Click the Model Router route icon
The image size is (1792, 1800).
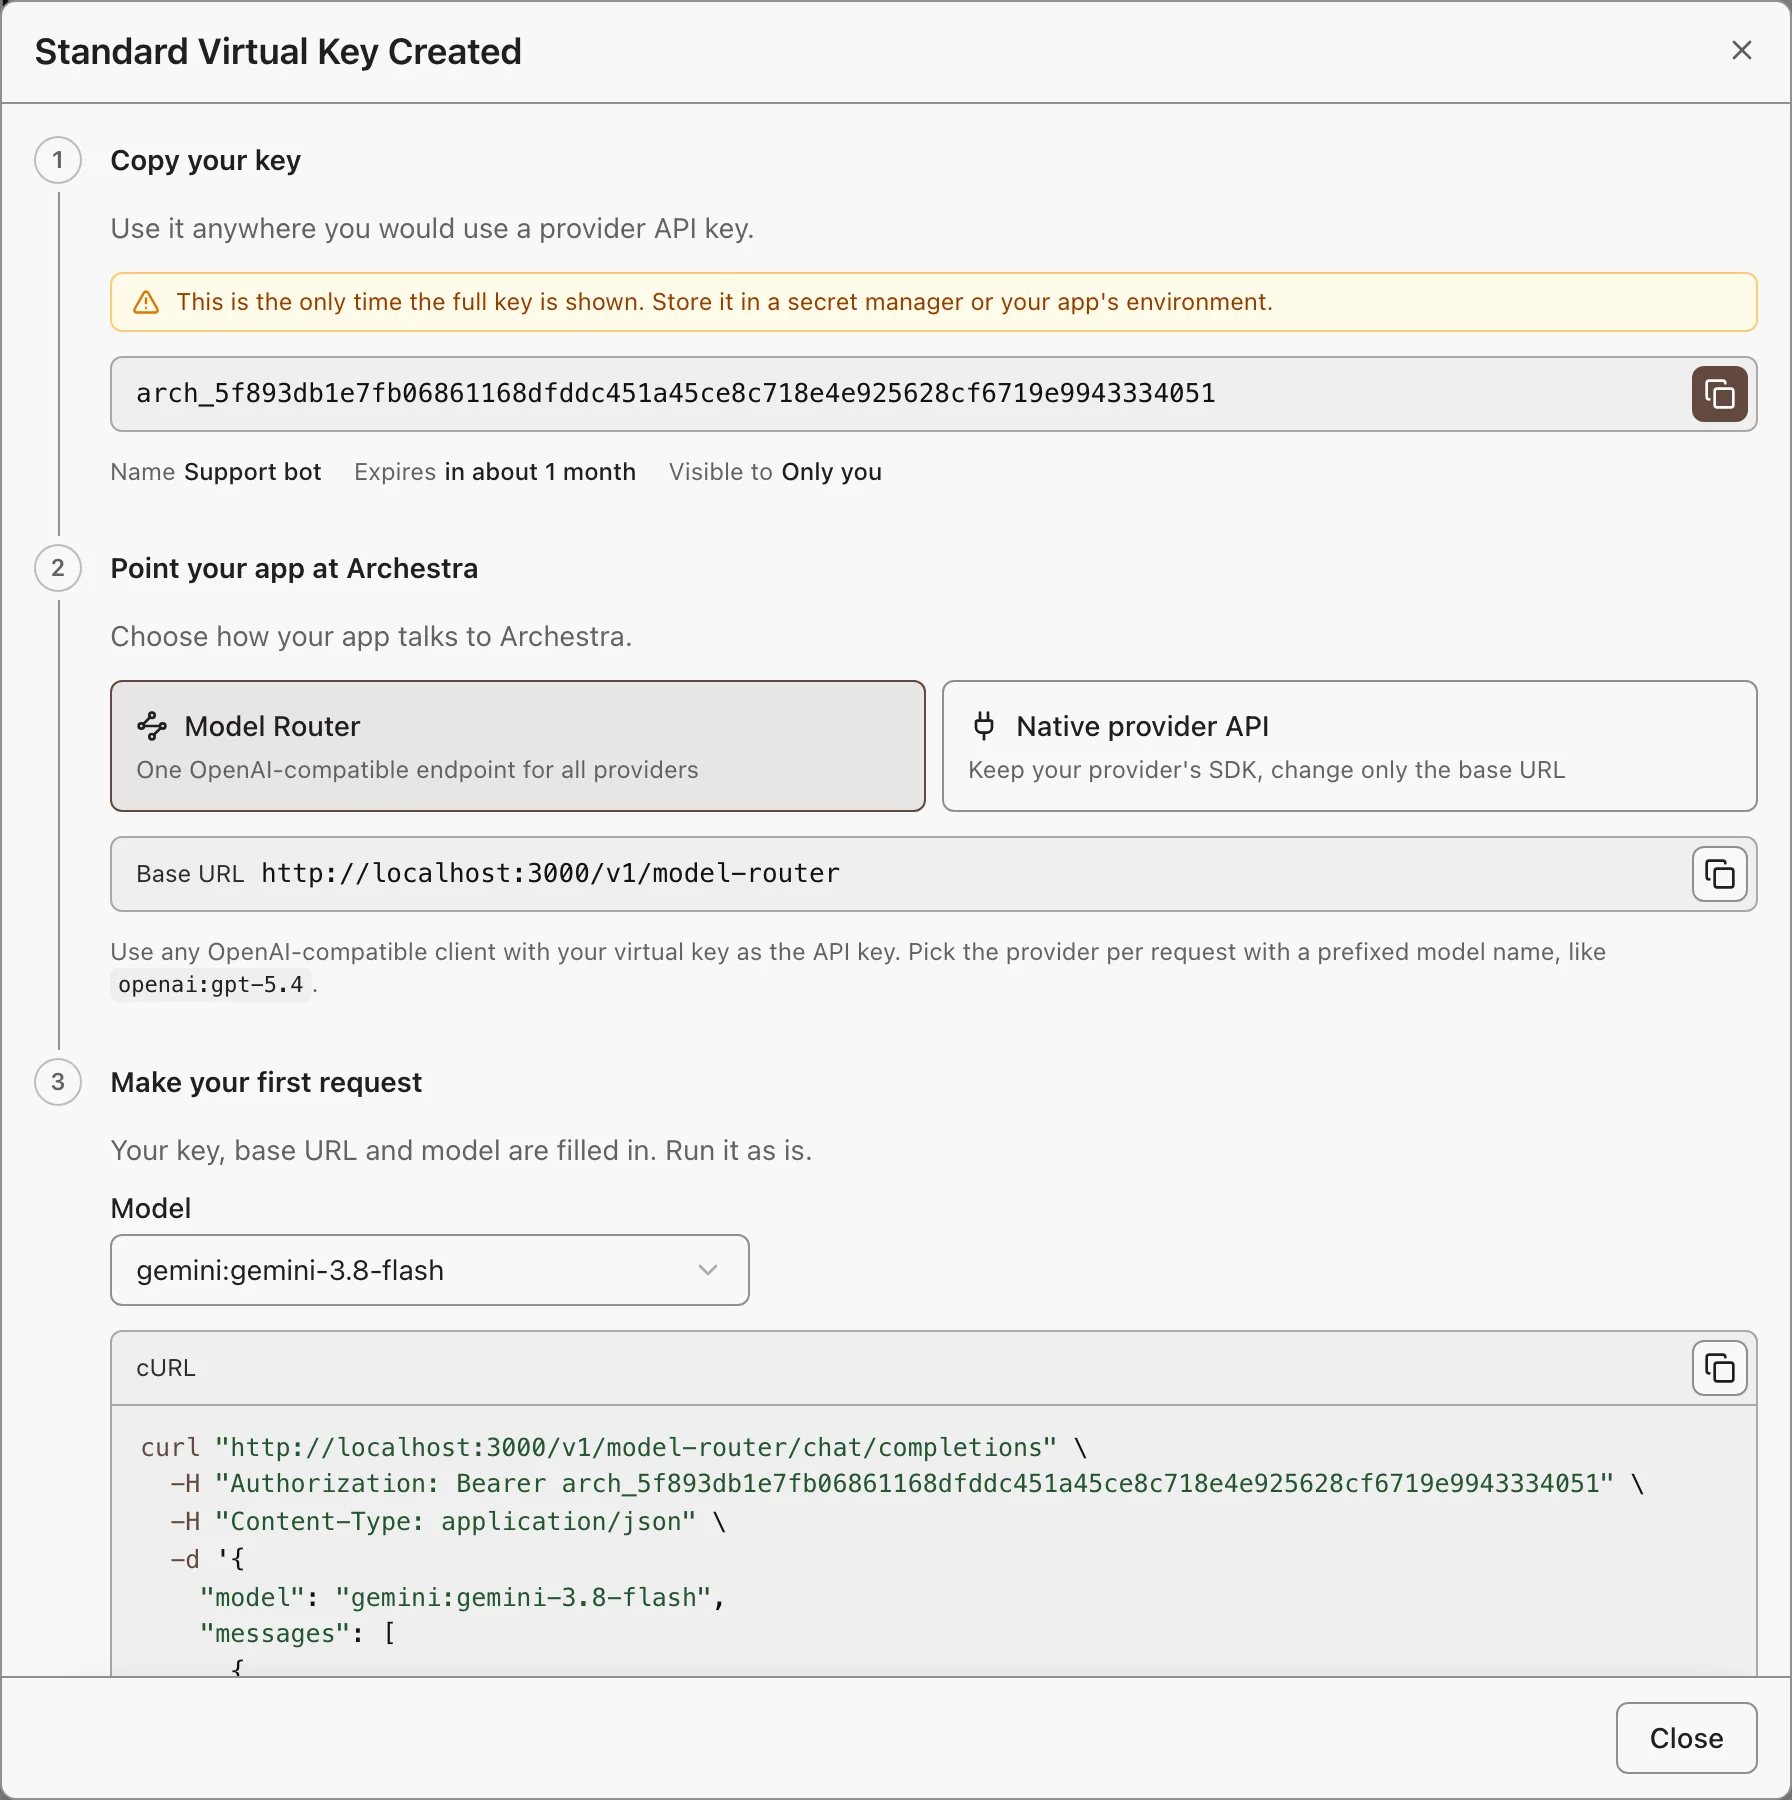(152, 726)
